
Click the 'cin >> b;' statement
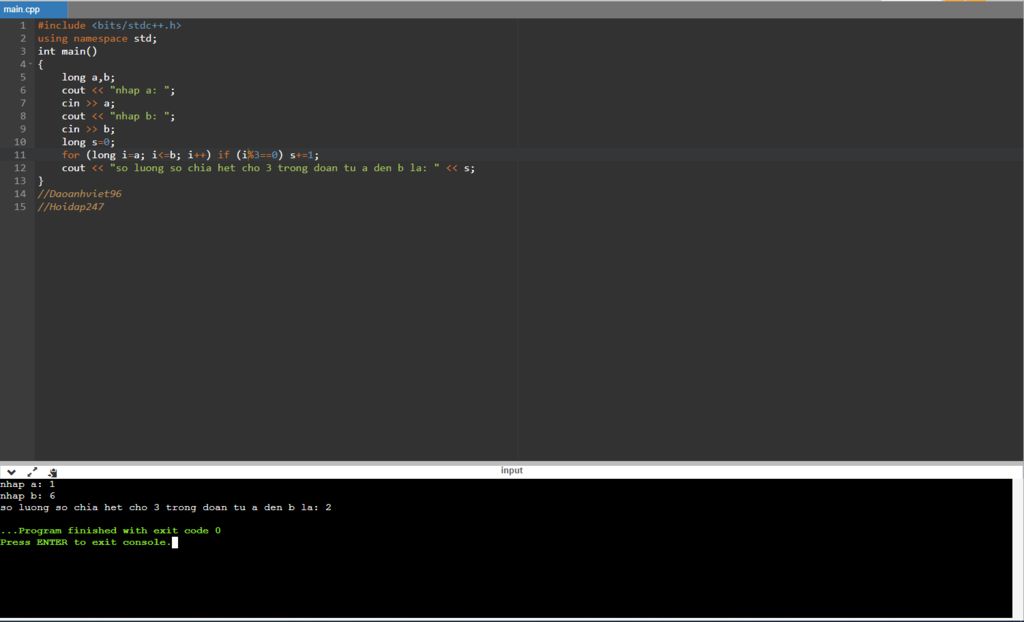[88, 129]
